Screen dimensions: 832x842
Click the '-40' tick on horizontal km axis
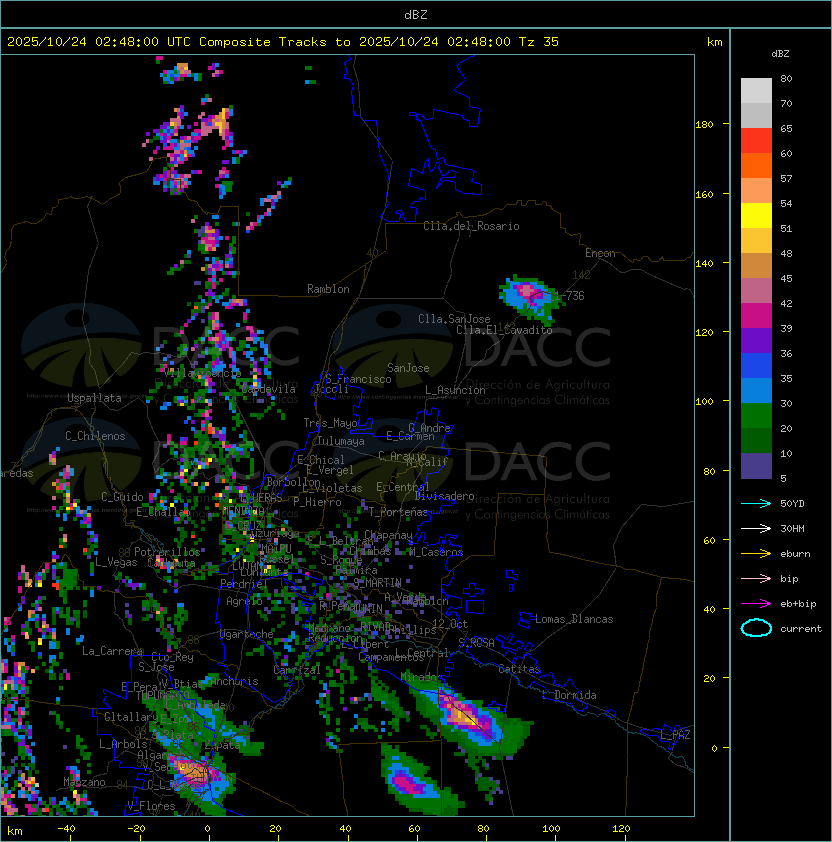tap(66, 829)
